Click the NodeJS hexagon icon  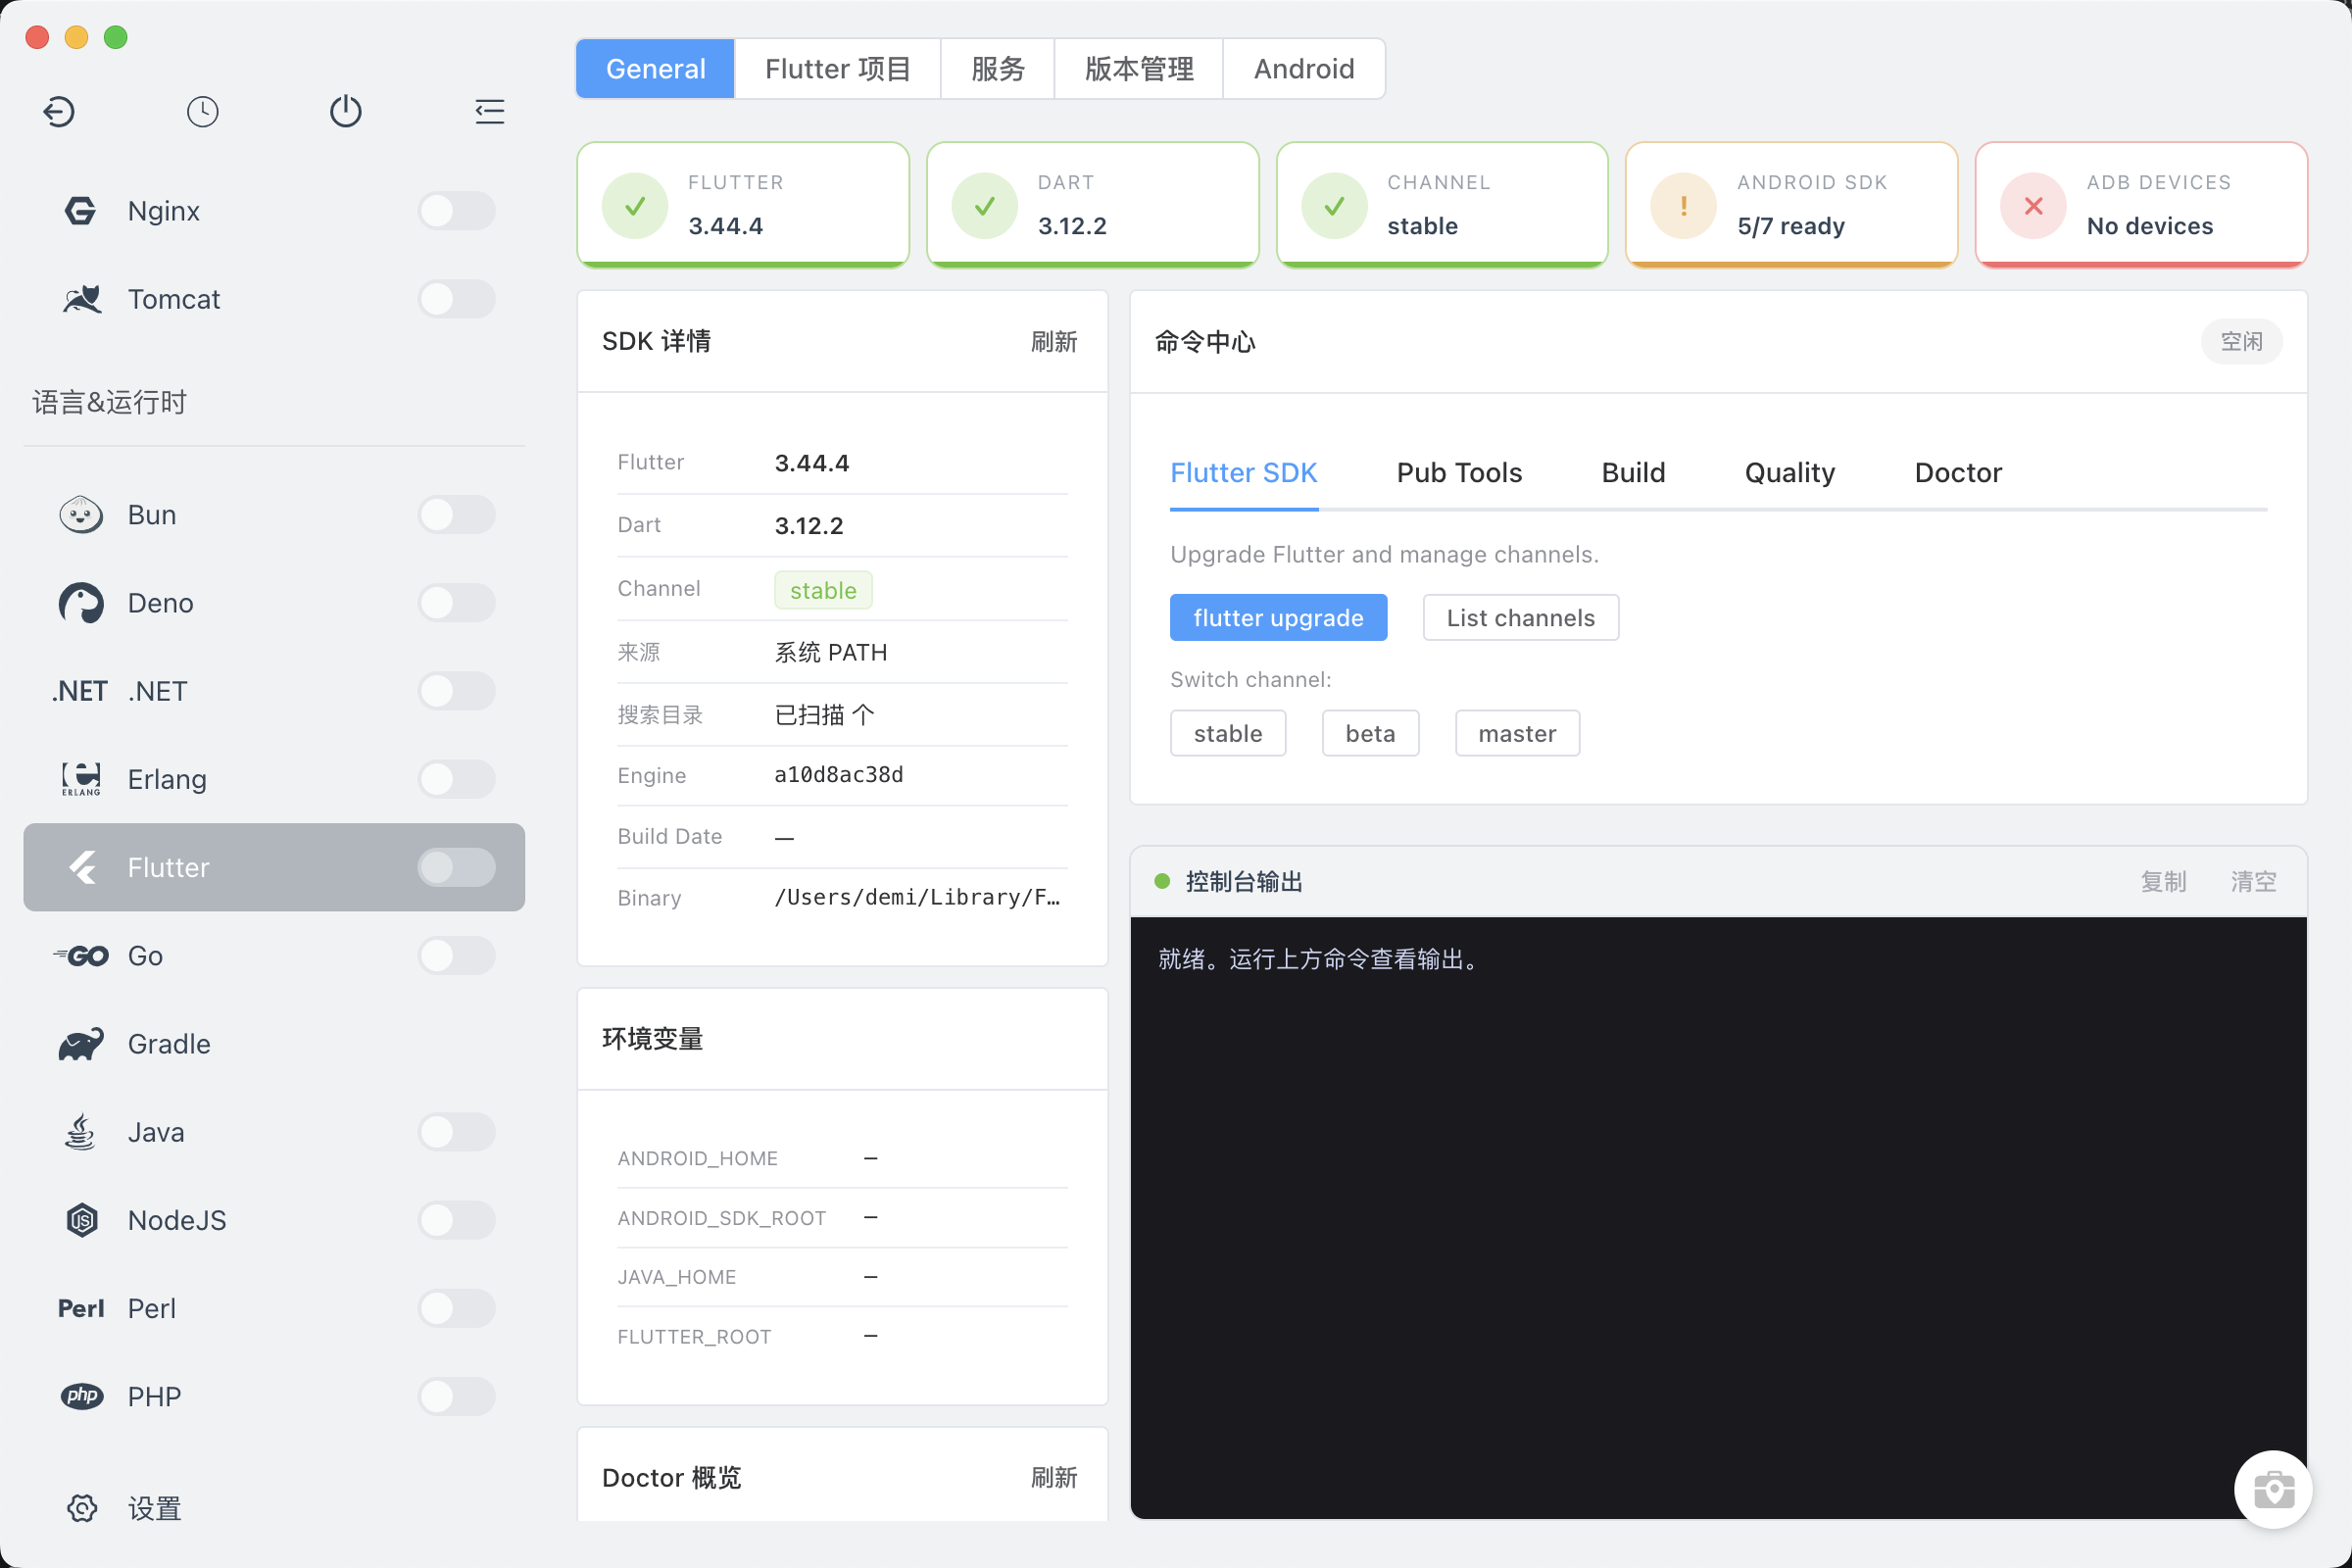(81, 1220)
